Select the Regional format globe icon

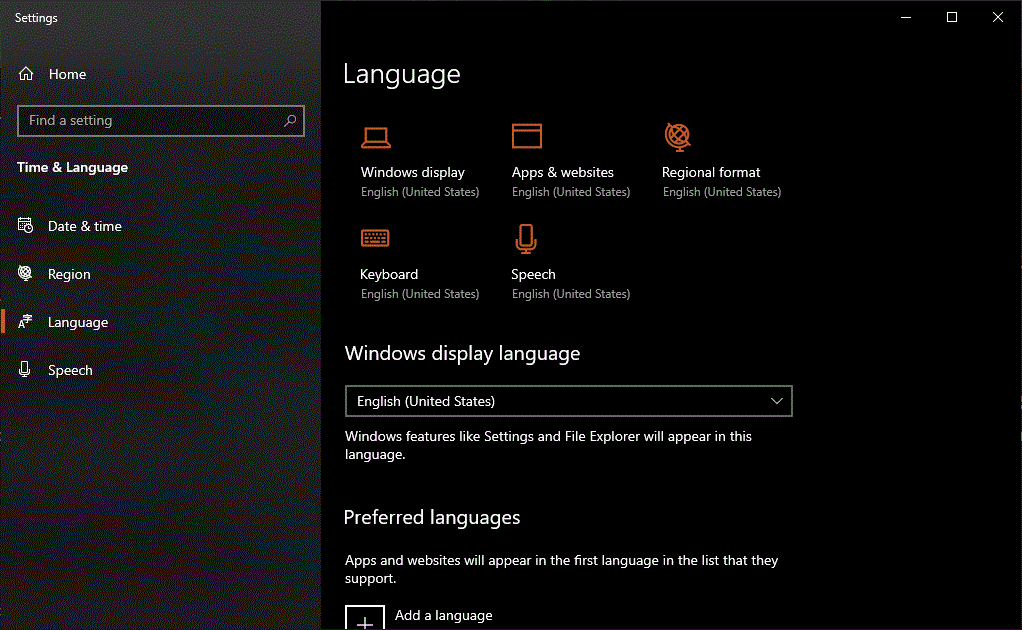677,137
